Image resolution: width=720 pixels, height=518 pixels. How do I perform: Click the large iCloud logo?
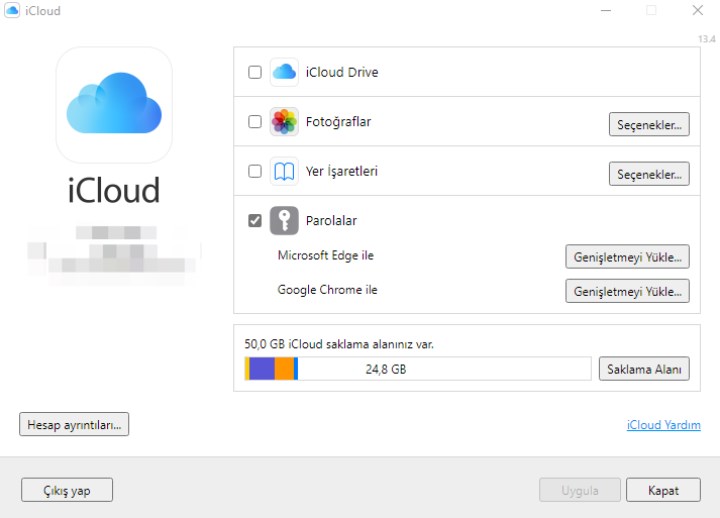[x=114, y=105]
